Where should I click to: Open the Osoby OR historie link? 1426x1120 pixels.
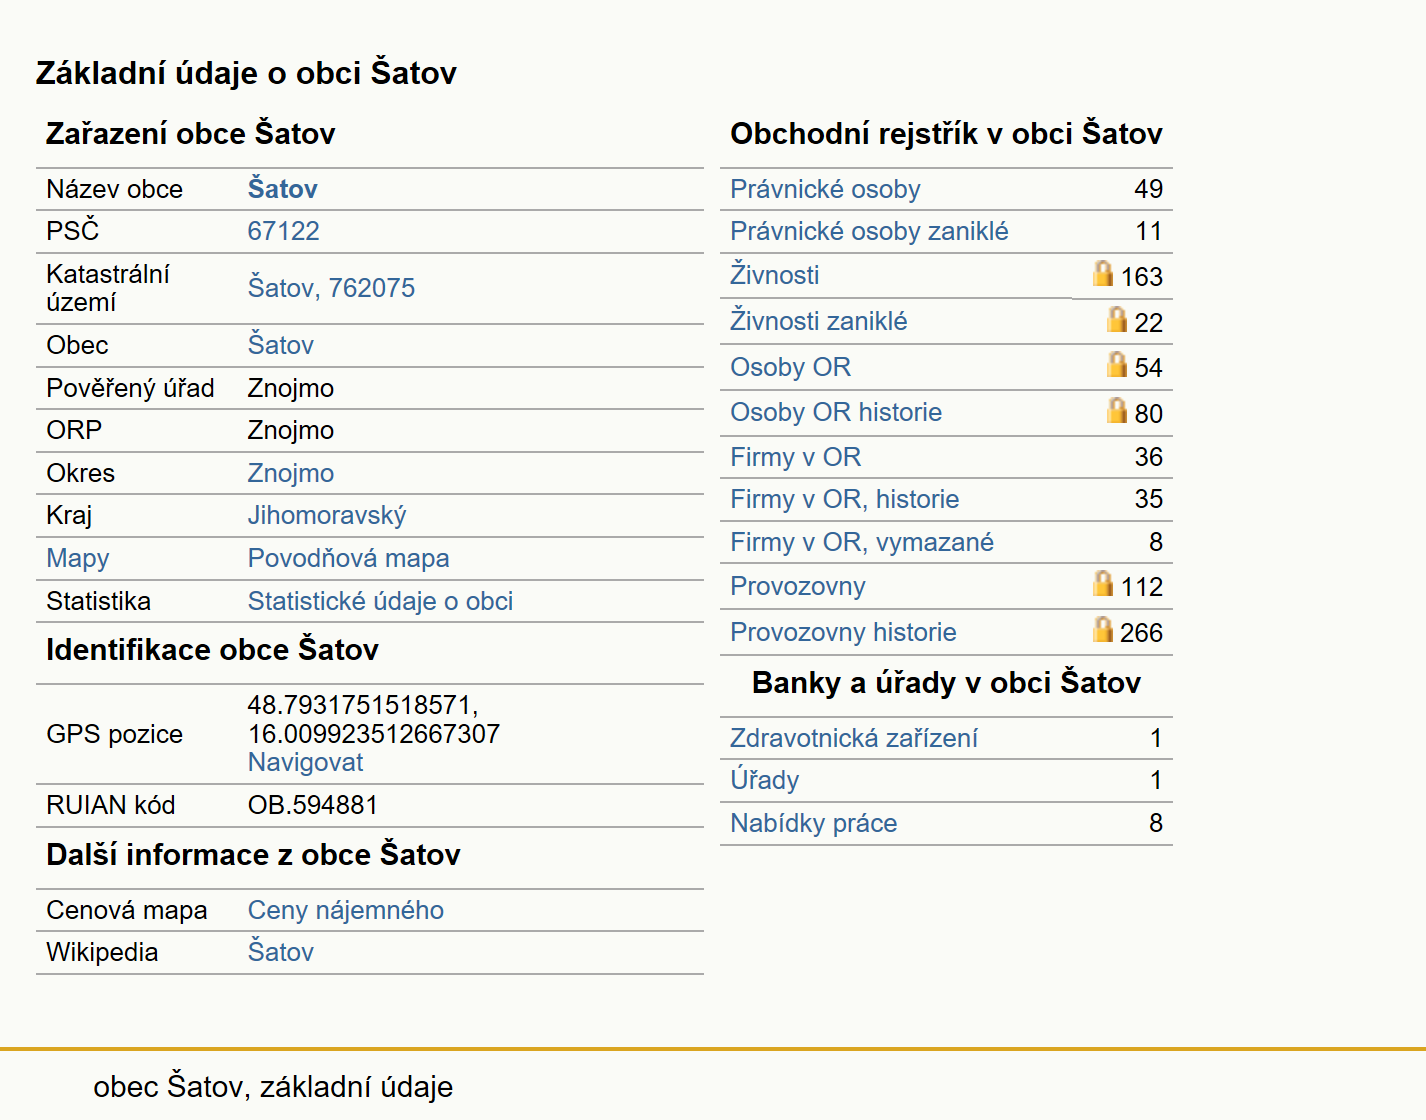tap(836, 412)
